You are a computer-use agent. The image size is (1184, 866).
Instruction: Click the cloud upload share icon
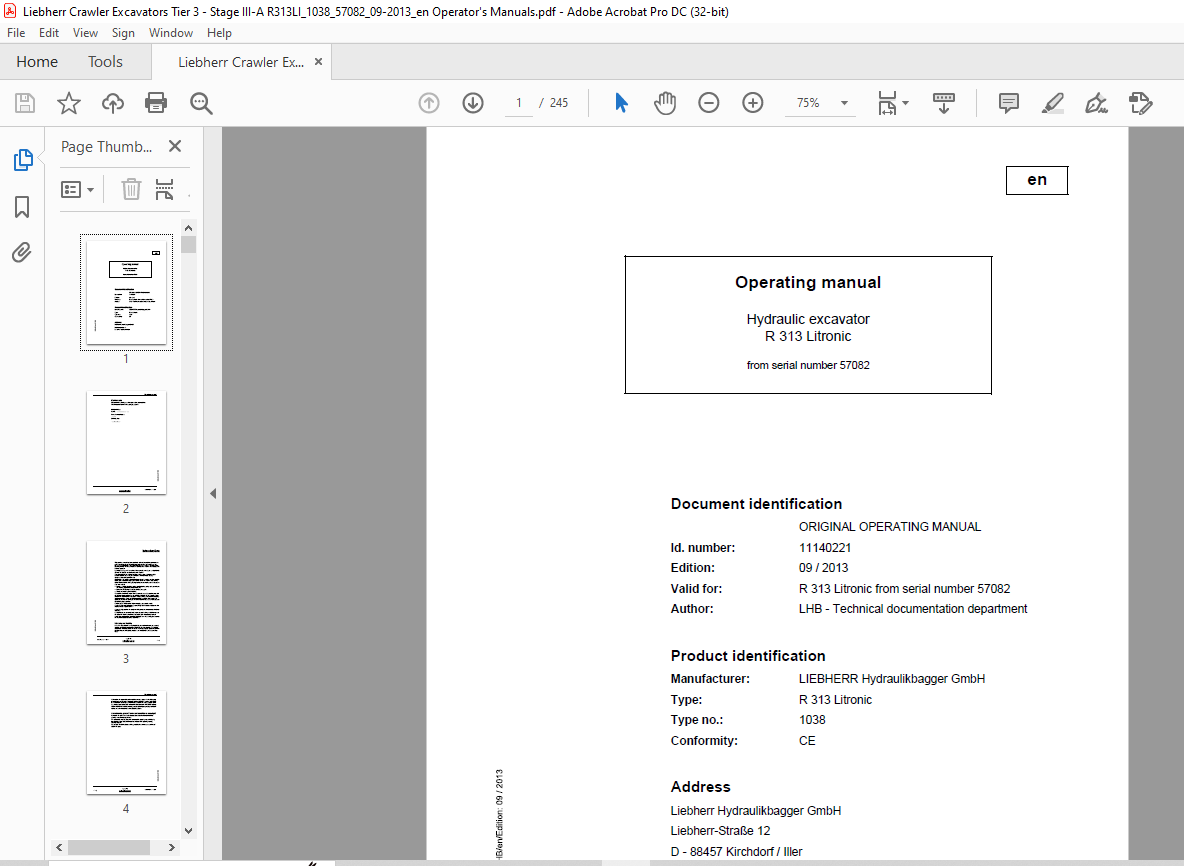[113, 103]
